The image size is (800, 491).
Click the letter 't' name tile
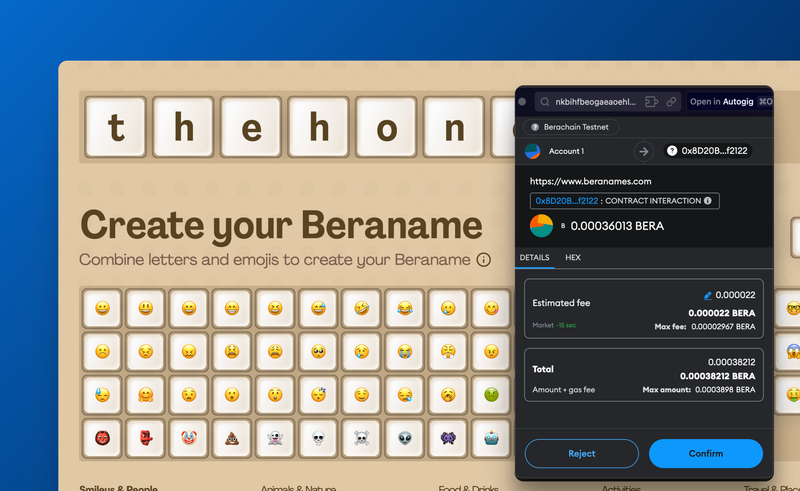click(x=117, y=128)
